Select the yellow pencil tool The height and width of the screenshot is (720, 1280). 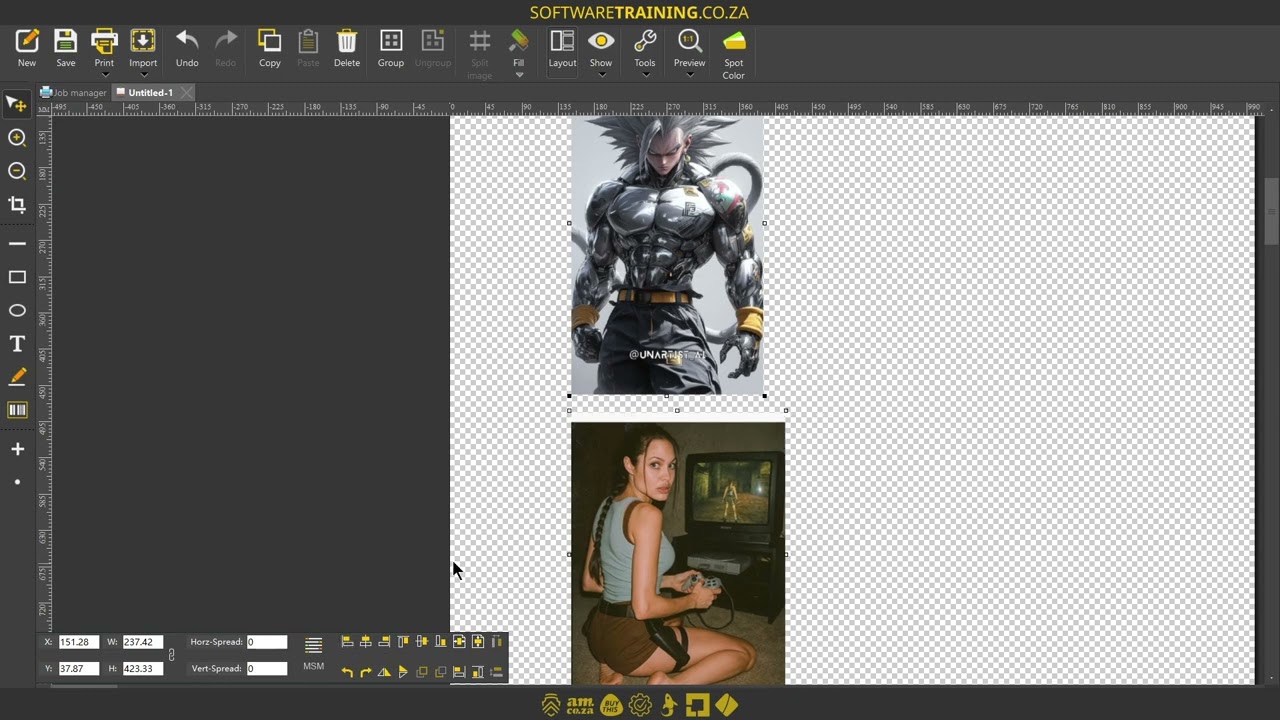point(17,377)
